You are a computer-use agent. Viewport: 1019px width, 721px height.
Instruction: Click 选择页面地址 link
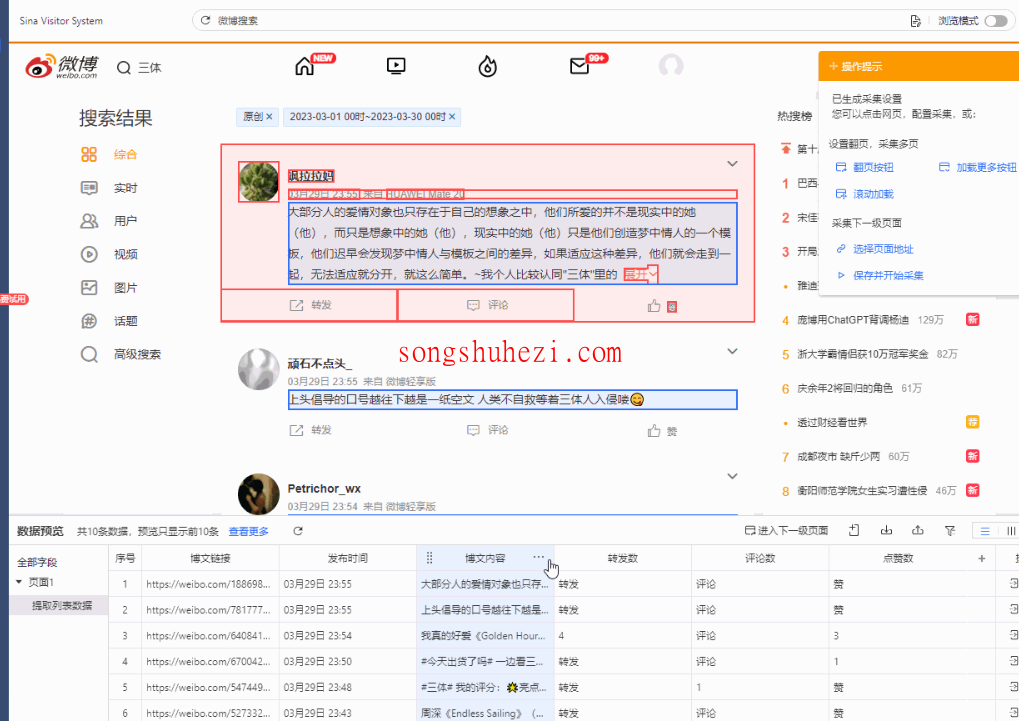875,249
